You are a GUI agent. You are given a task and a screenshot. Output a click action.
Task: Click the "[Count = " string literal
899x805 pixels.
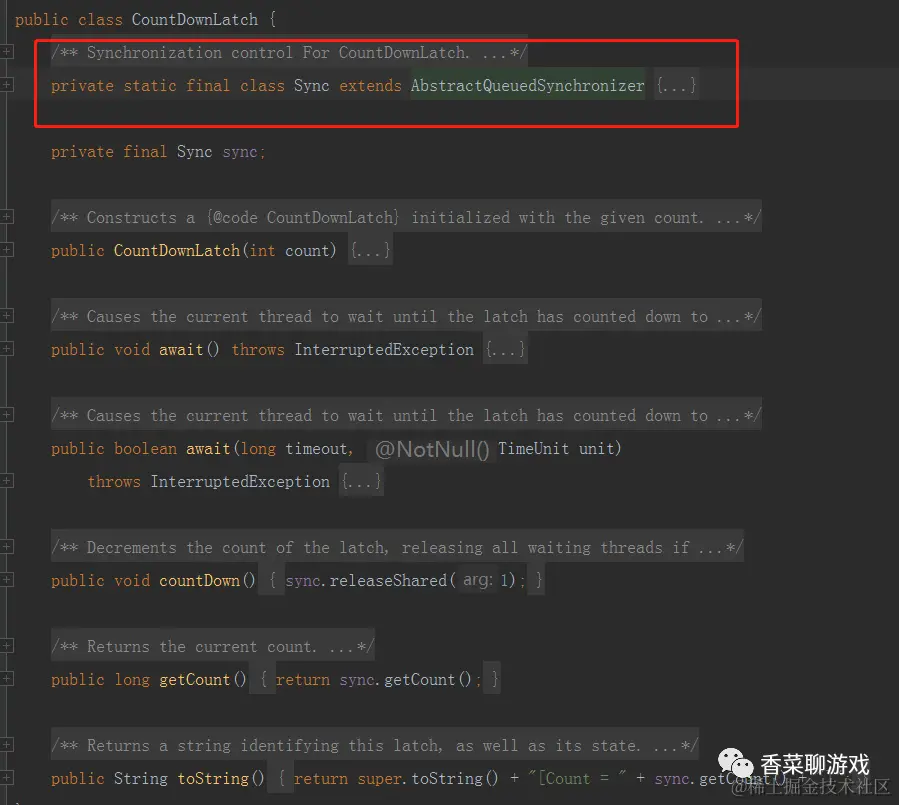click(x=577, y=778)
